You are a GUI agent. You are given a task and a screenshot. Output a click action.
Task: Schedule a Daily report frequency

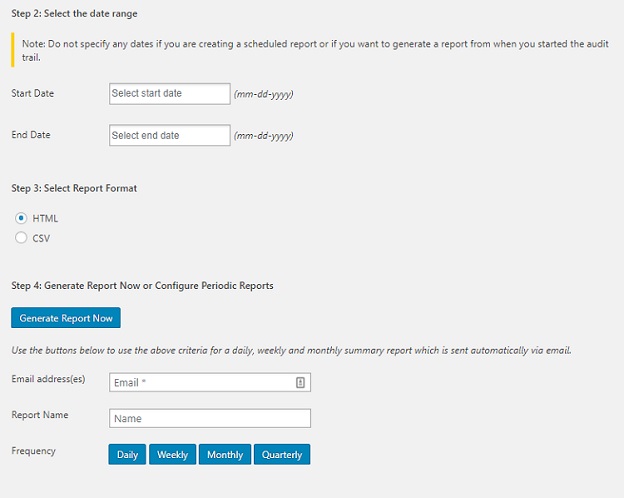[127, 455]
